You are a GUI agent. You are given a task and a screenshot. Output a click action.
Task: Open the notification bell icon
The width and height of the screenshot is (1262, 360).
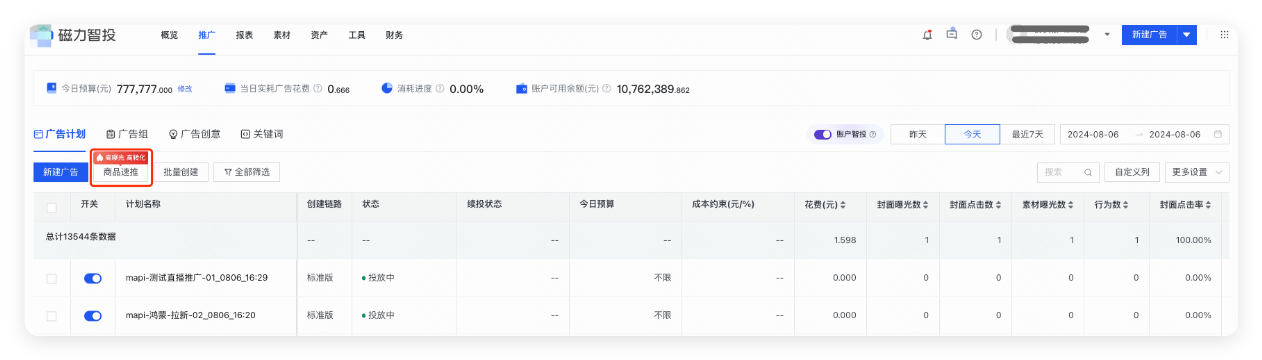(x=927, y=35)
